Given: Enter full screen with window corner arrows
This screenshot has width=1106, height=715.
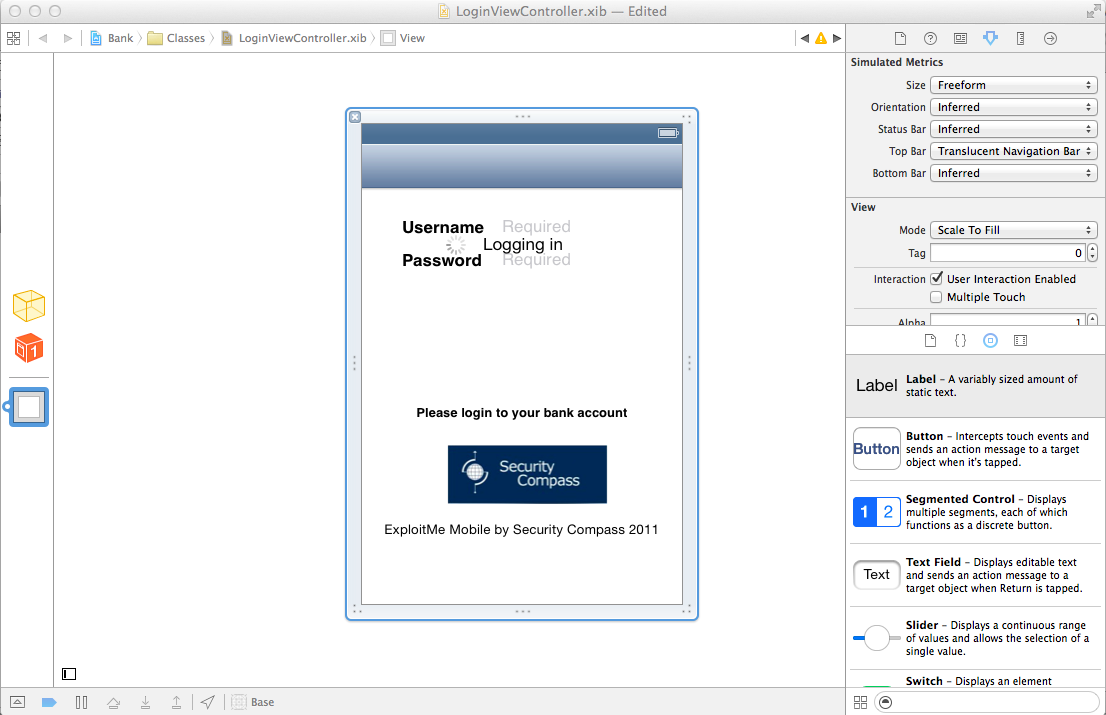Looking at the screenshot, I should pyautogui.click(x=1093, y=11).
